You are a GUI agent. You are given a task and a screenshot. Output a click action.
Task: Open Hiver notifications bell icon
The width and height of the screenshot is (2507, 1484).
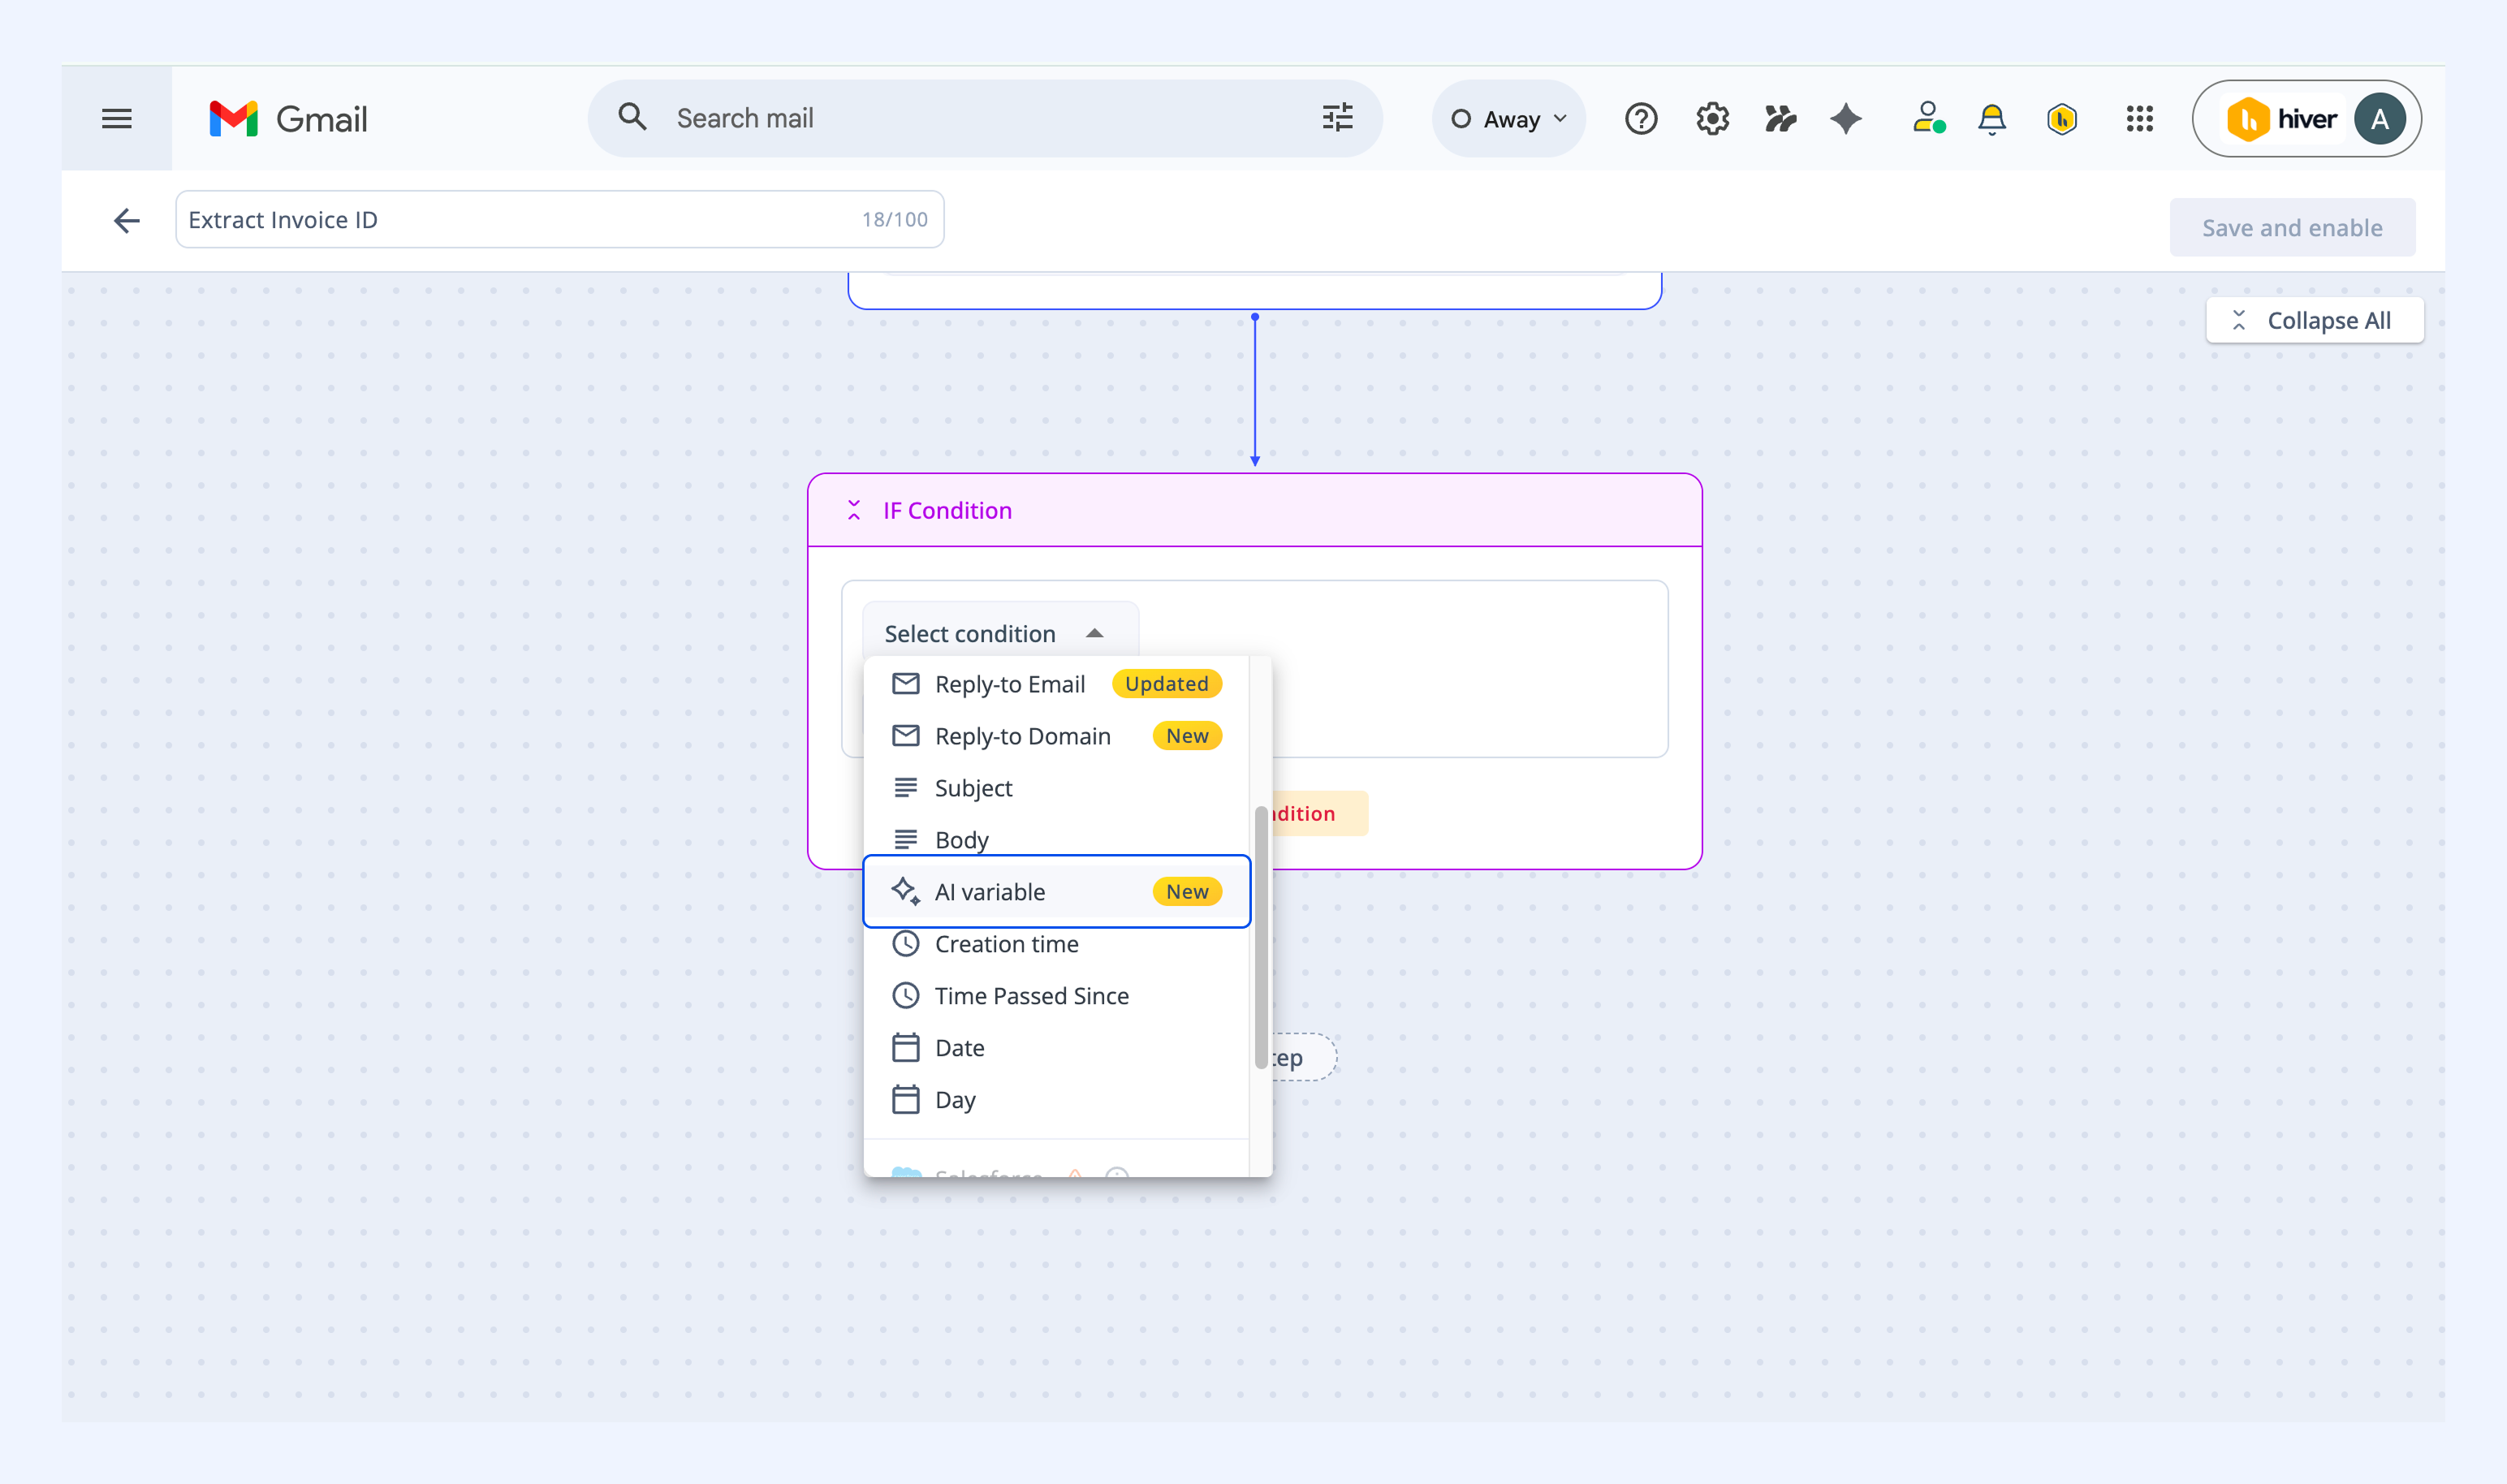(1992, 119)
